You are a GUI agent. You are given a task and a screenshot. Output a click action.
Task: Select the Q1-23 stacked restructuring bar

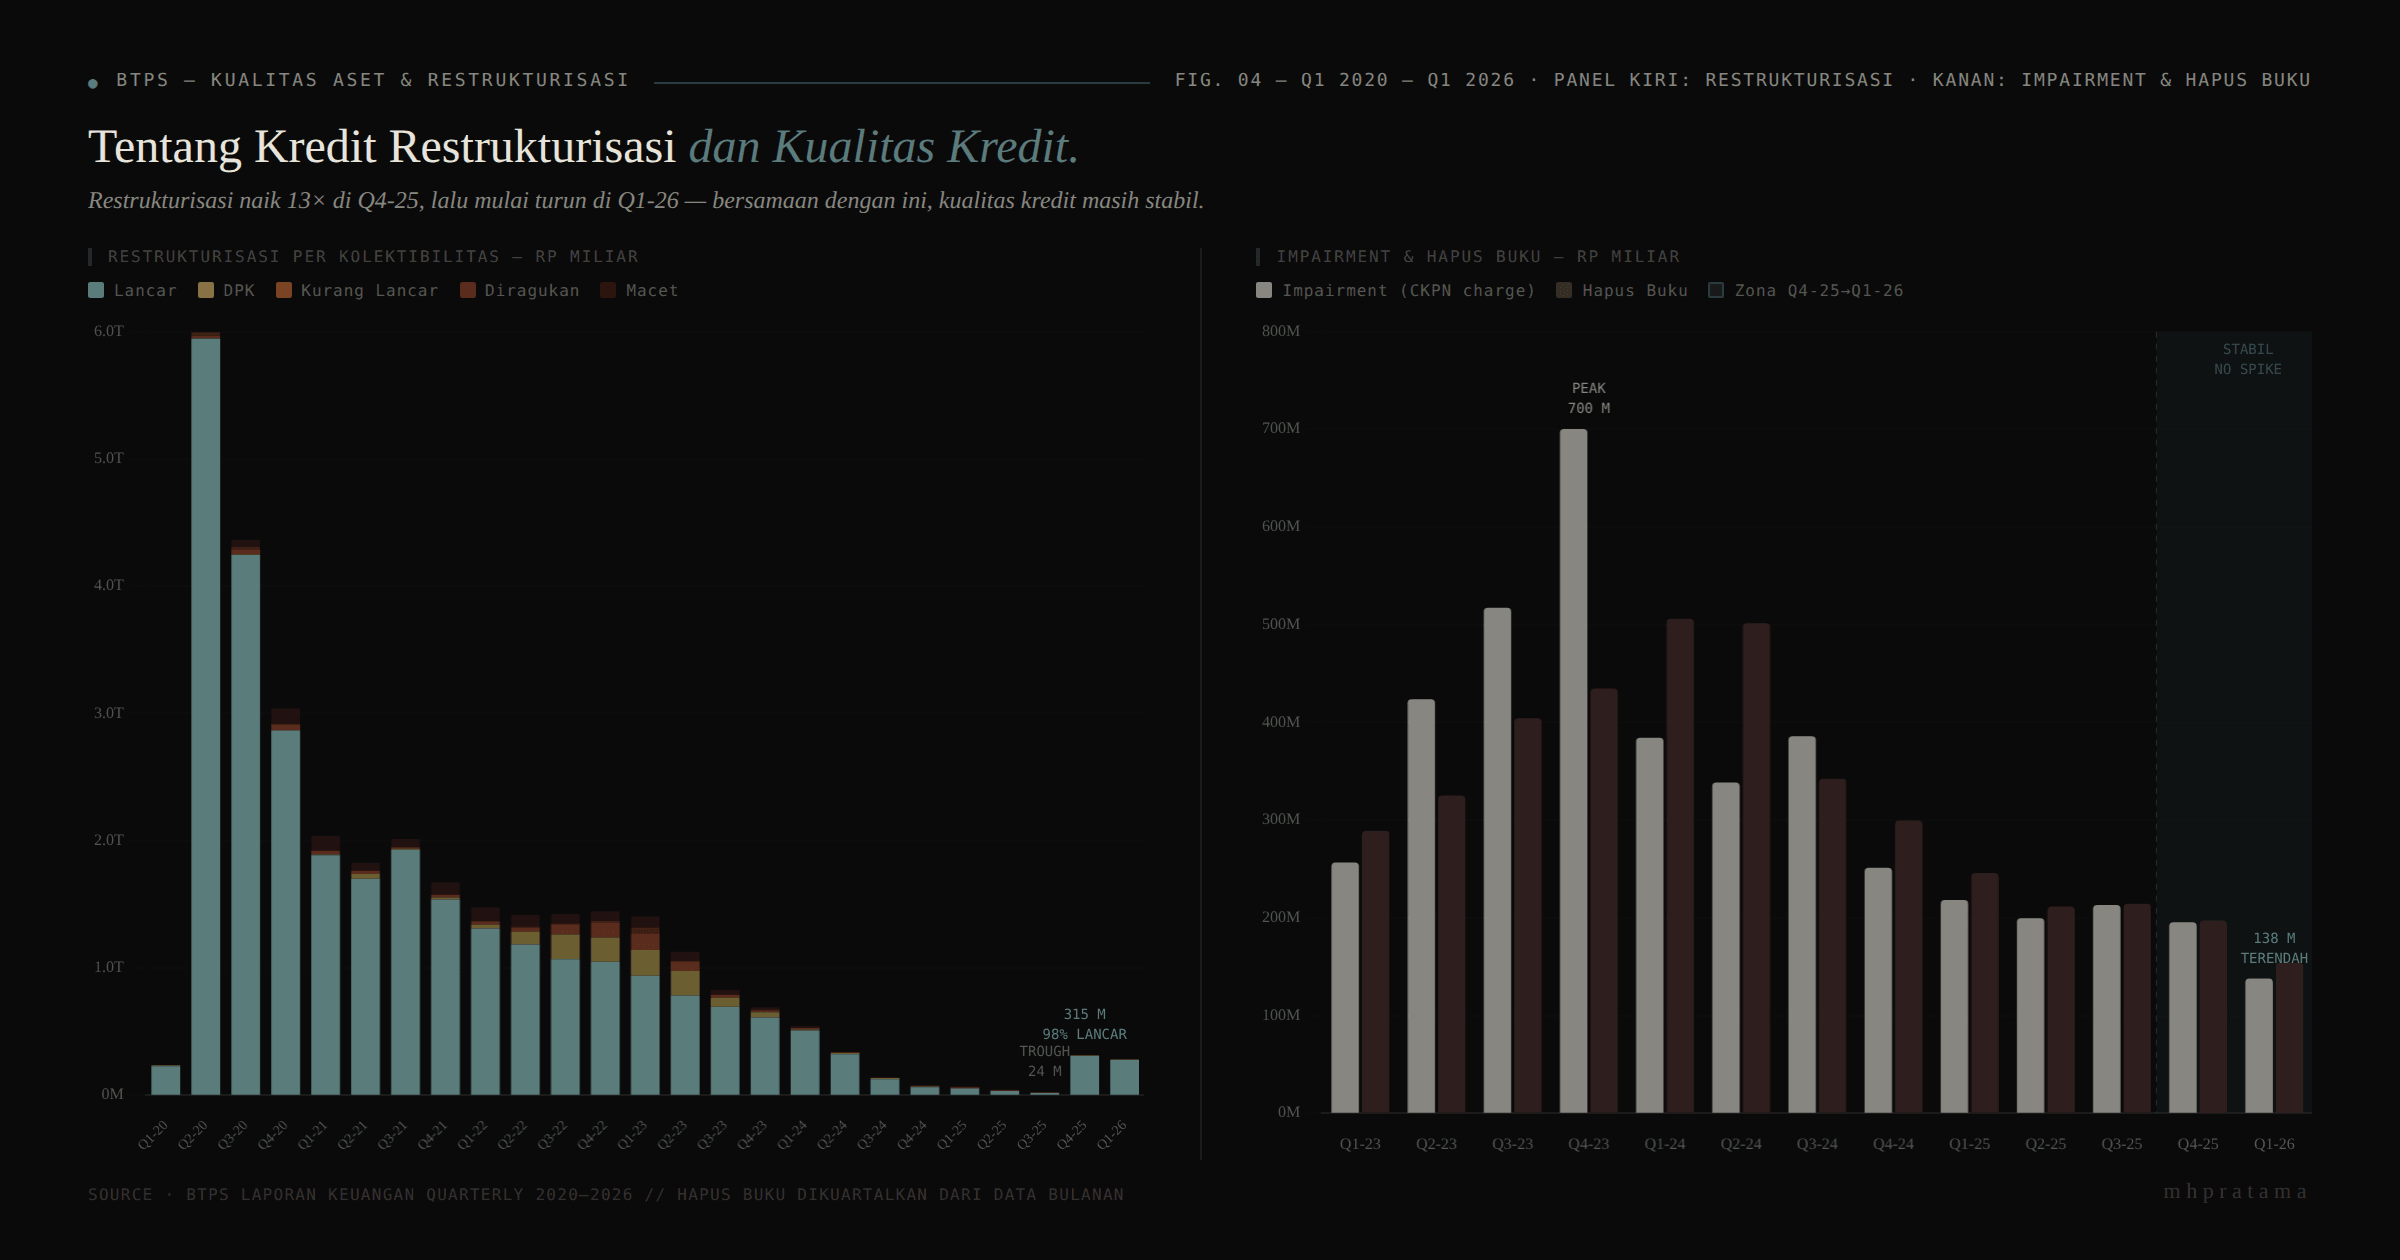pos(645,1005)
